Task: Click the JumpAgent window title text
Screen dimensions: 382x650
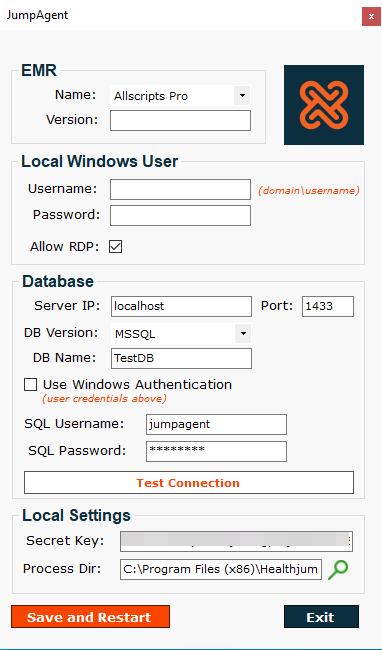Action: click(x=37, y=15)
